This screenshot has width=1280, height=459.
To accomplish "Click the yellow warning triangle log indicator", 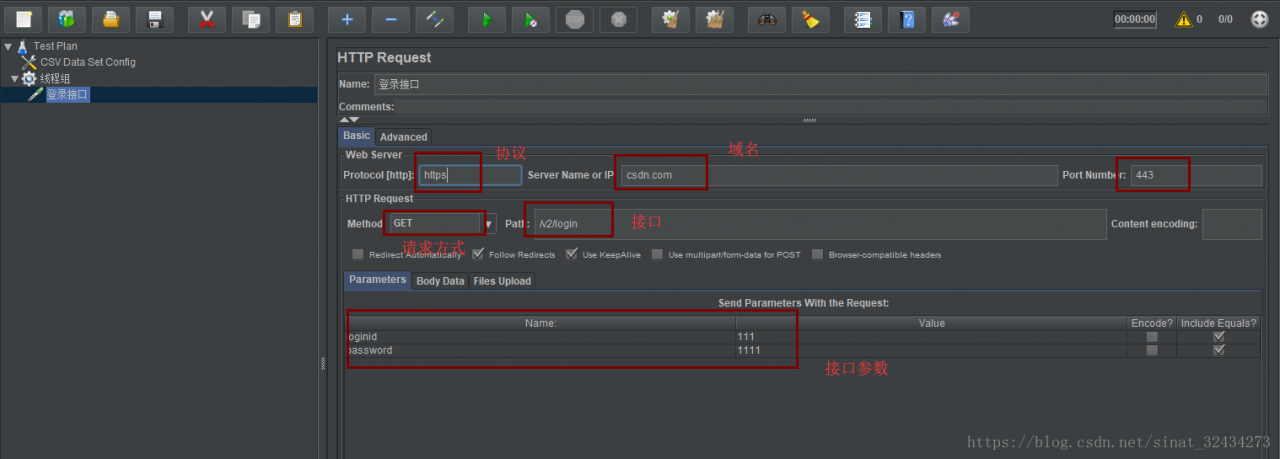I will [x=1184, y=18].
